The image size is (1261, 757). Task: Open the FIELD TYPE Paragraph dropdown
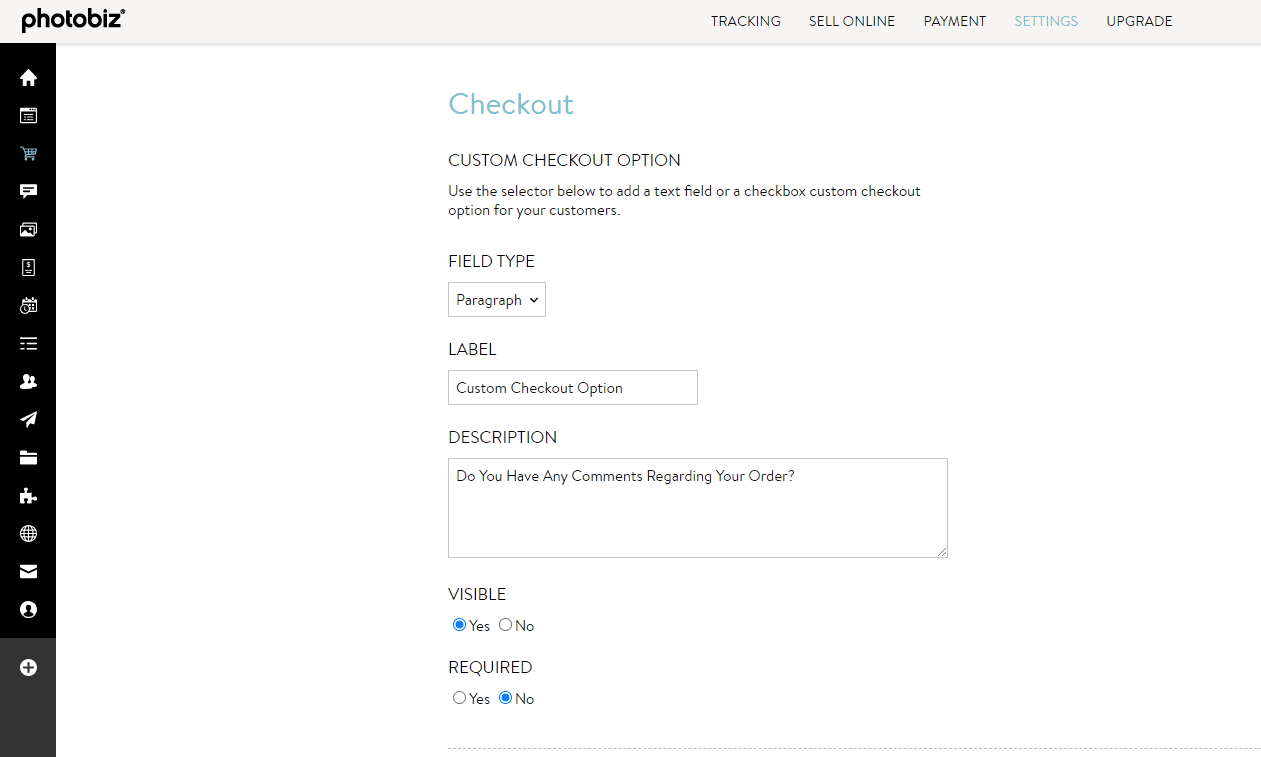coord(496,299)
